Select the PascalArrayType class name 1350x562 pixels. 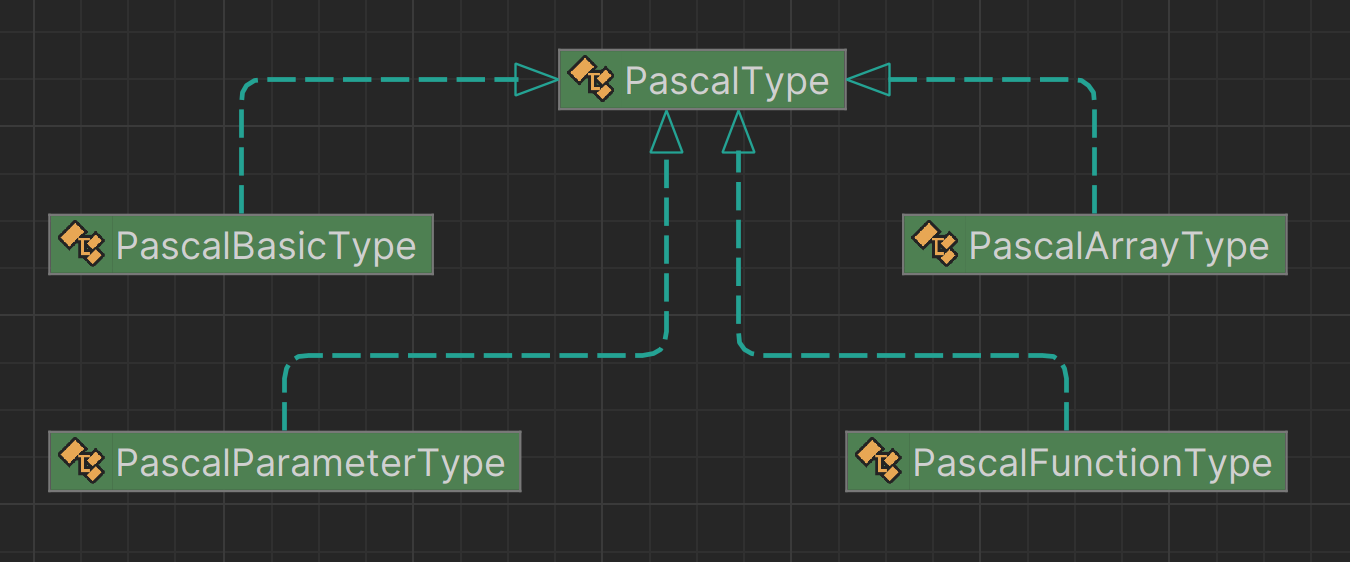click(1118, 245)
